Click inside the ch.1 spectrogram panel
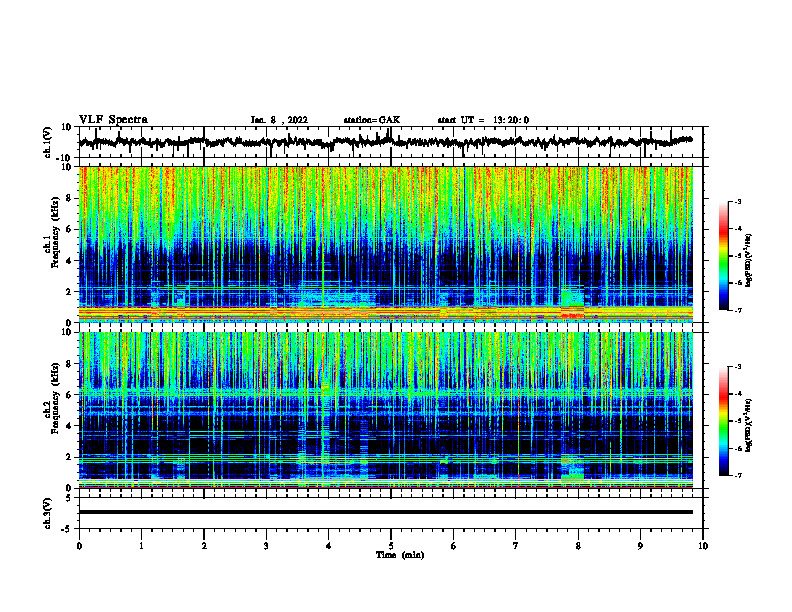This screenshot has width=792, height=612. [x=386, y=244]
